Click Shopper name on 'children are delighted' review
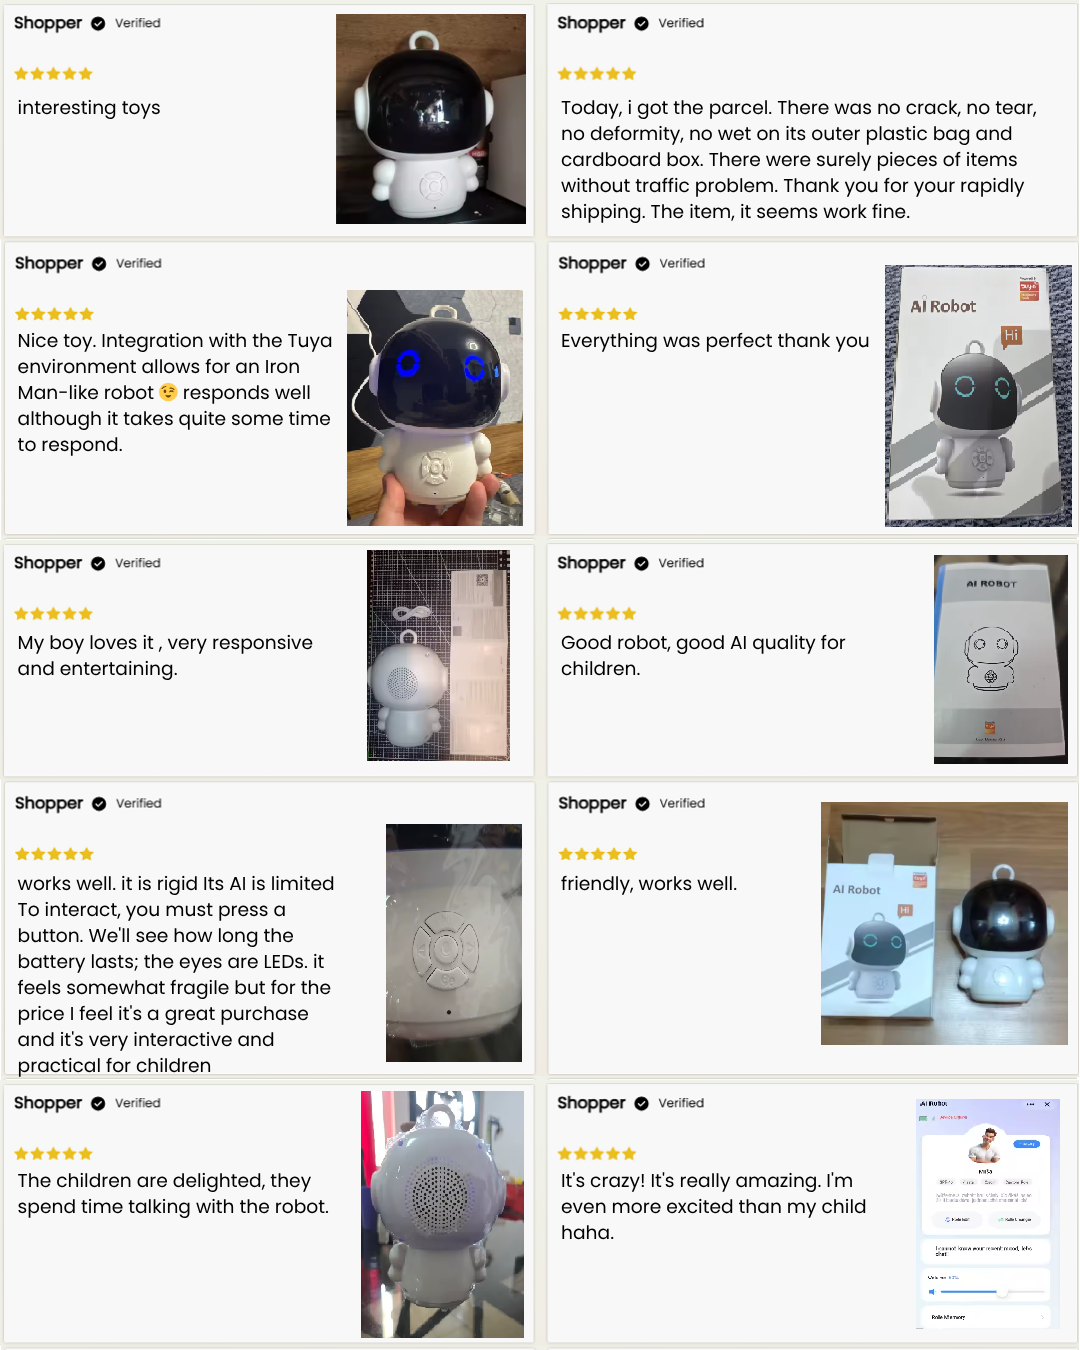This screenshot has width=1080, height=1350. pyautogui.click(x=48, y=1103)
